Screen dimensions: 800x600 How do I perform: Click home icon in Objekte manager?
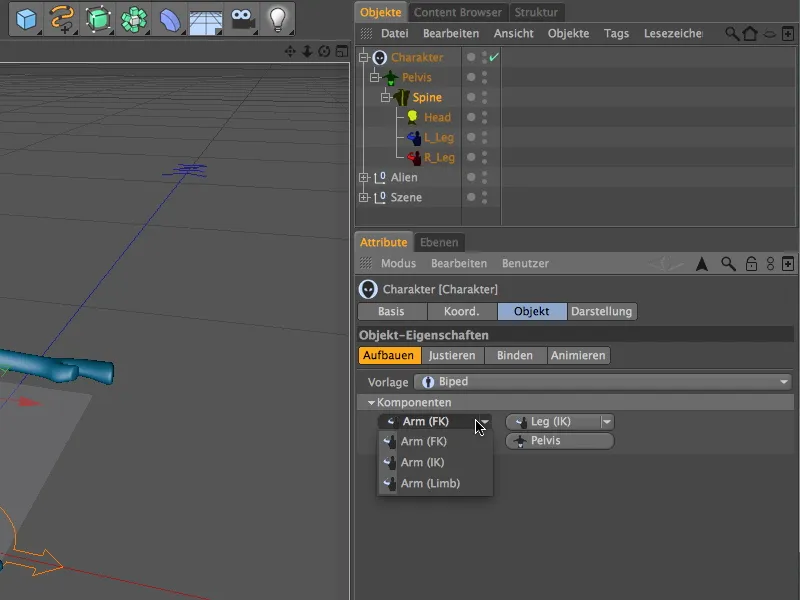[x=750, y=34]
